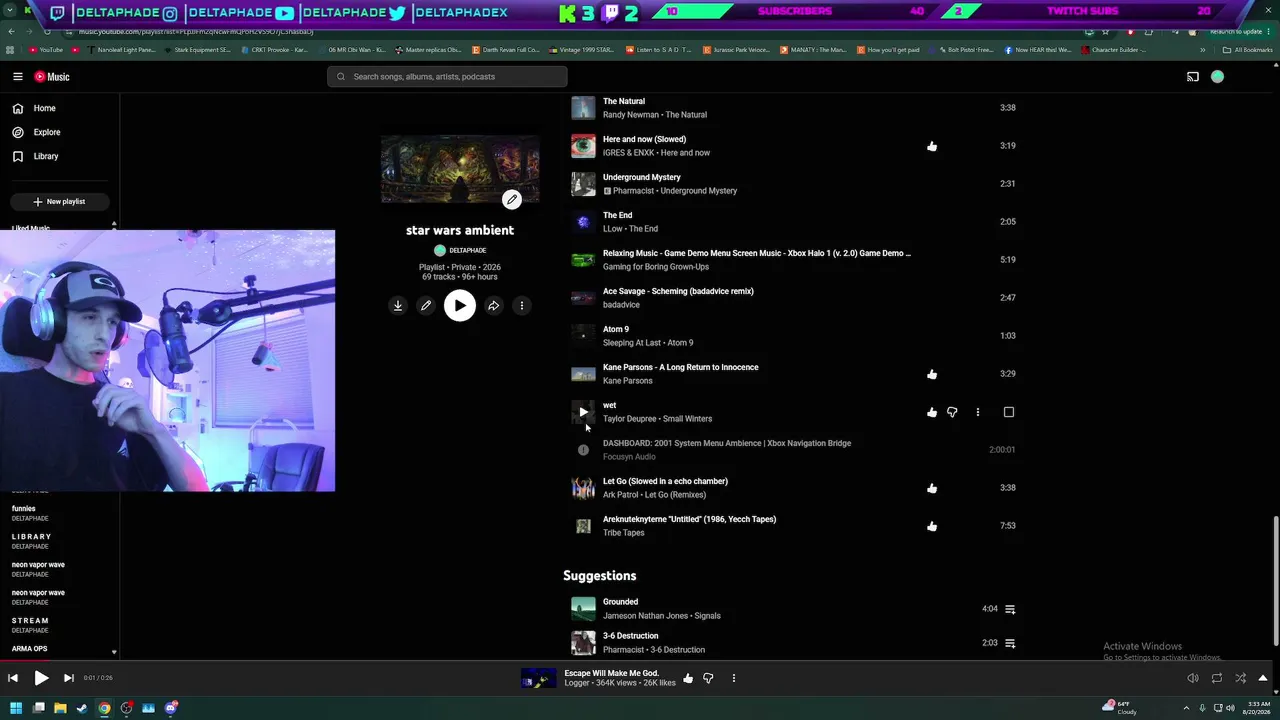Open the Cast to device icon
This screenshot has width=1280, height=720.
pyautogui.click(x=1192, y=77)
